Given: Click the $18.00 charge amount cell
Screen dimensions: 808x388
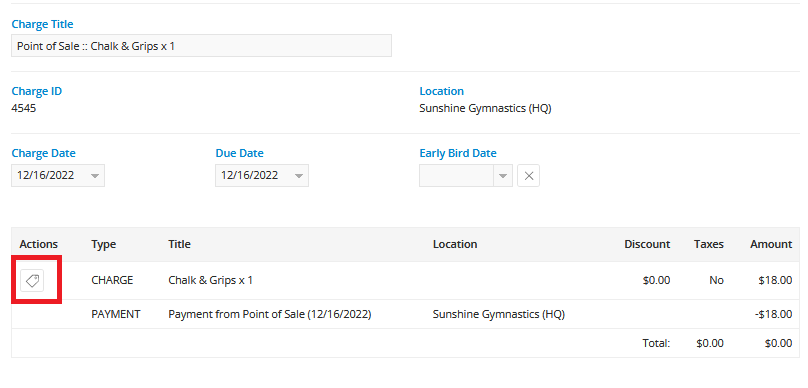Looking at the screenshot, I should pos(776,280).
